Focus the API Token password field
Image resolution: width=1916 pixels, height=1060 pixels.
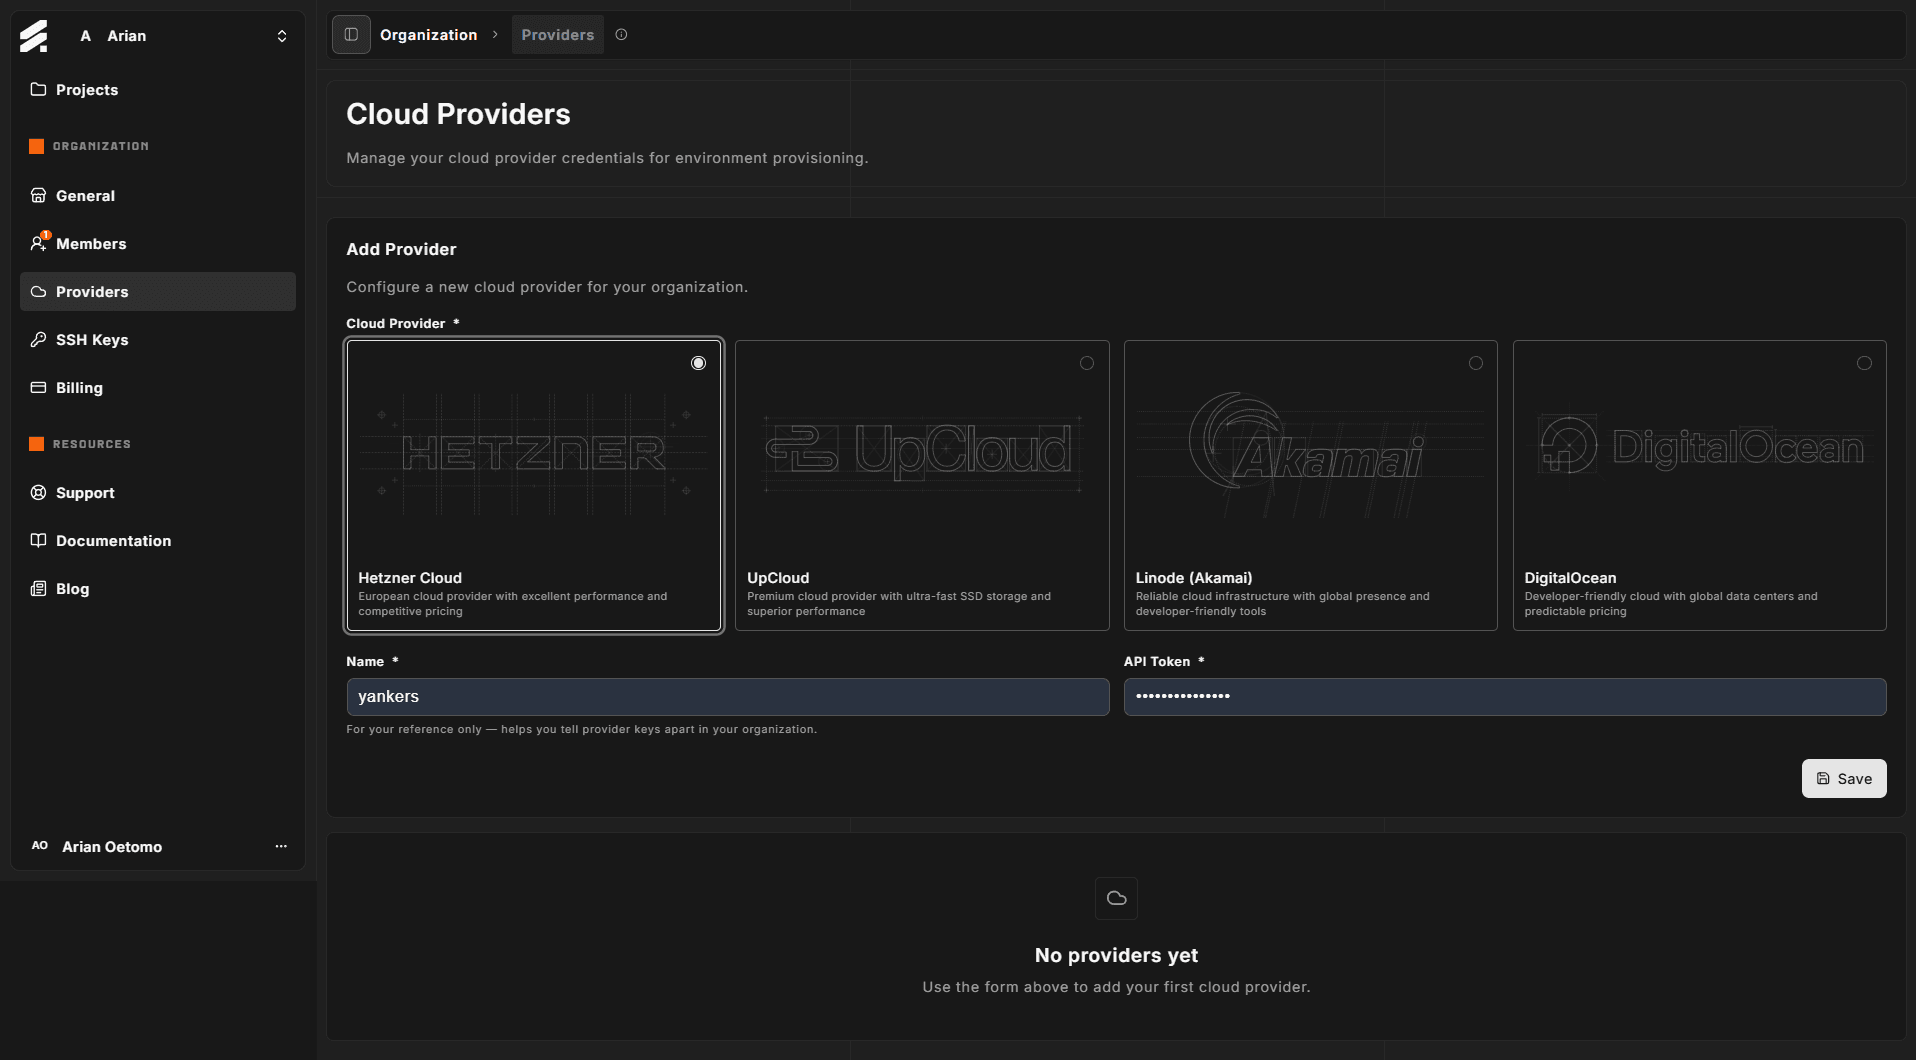tap(1505, 697)
